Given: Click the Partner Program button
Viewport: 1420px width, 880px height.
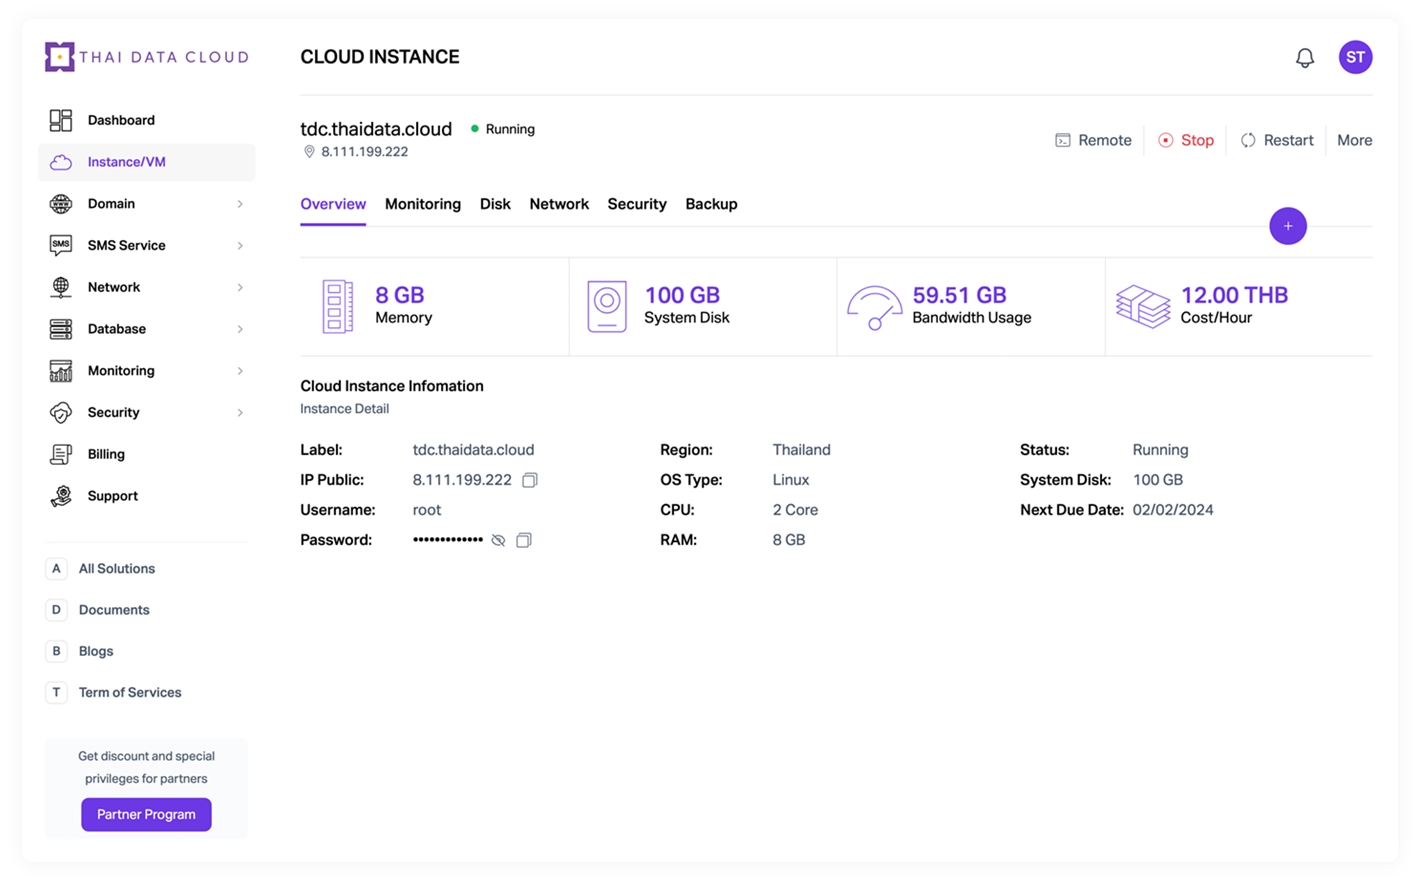Looking at the screenshot, I should coord(146,815).
